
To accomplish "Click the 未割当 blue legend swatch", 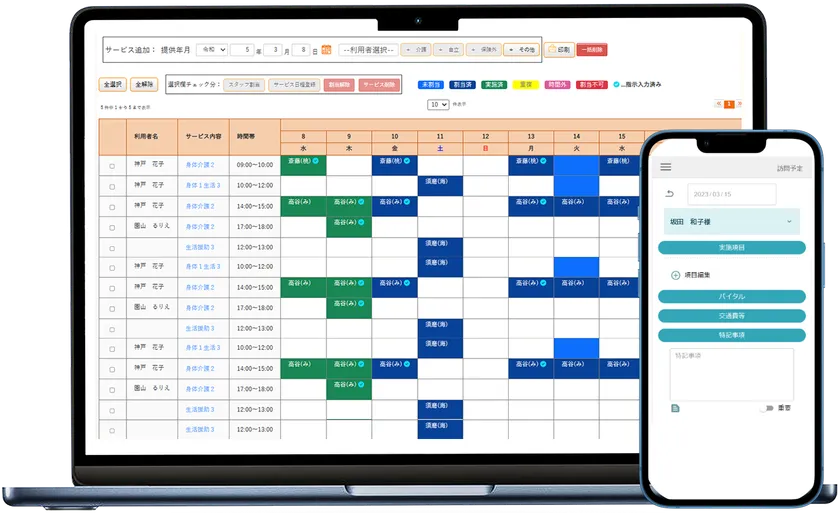I will pos(431,85).
